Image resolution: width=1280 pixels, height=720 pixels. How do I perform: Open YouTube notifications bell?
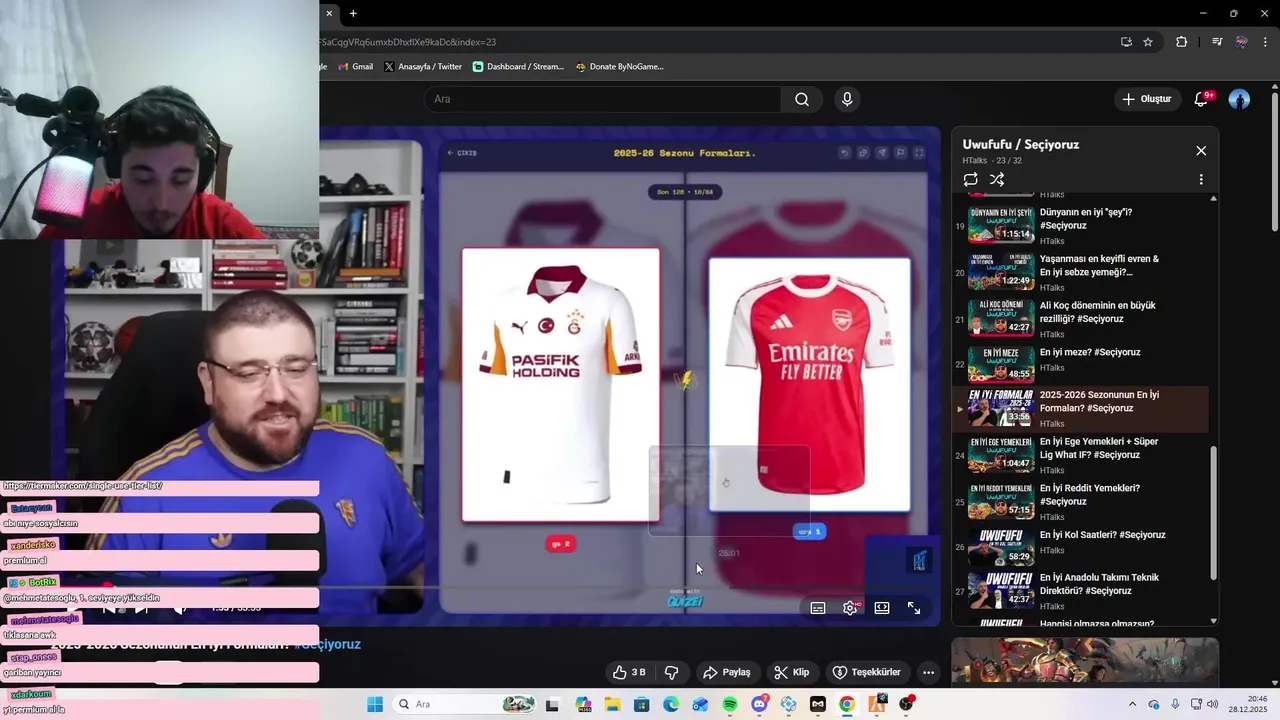click(x=1202, y=99)
